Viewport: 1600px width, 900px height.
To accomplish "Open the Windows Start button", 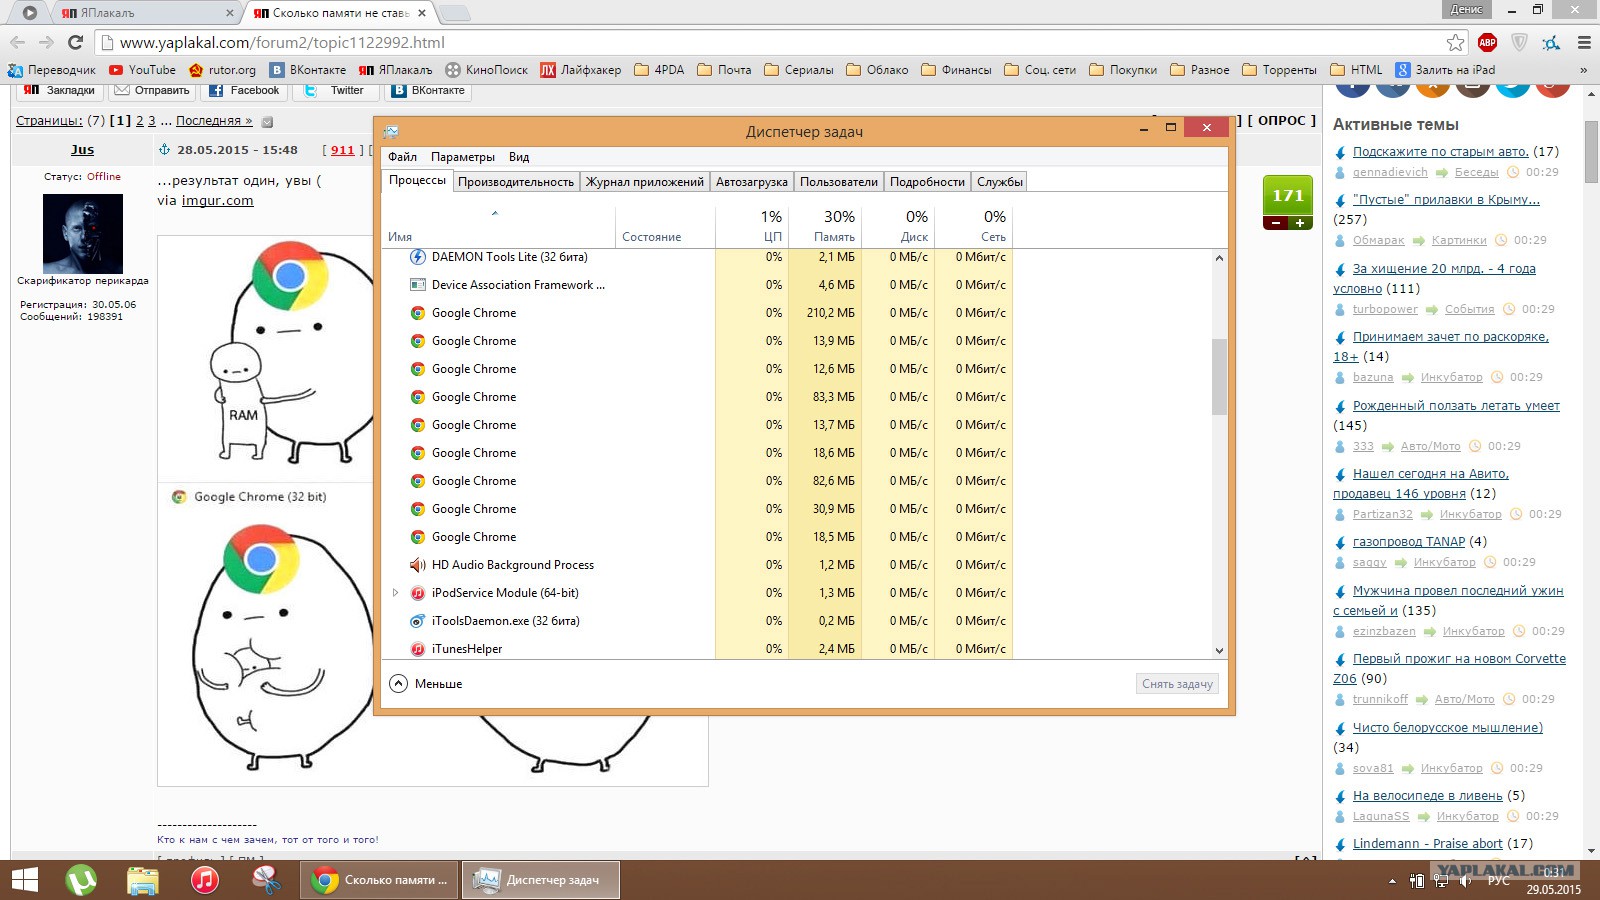I will click(x=24, y=880).
